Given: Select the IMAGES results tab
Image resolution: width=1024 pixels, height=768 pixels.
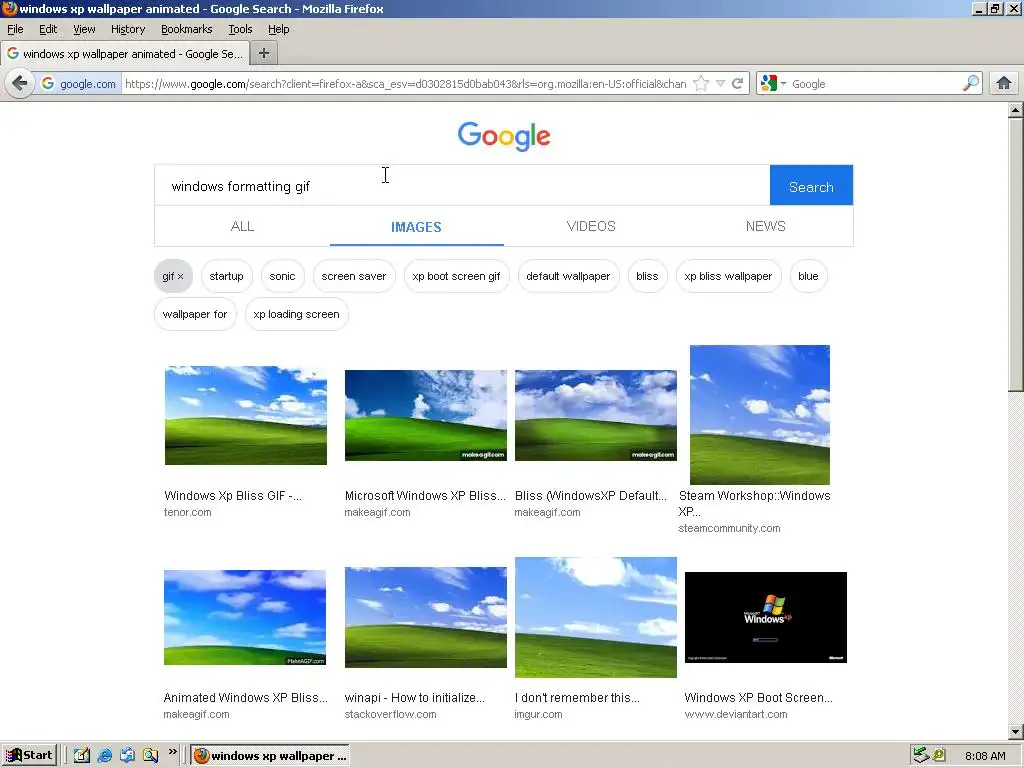Looking at the screenshot, I should (417, 227).
